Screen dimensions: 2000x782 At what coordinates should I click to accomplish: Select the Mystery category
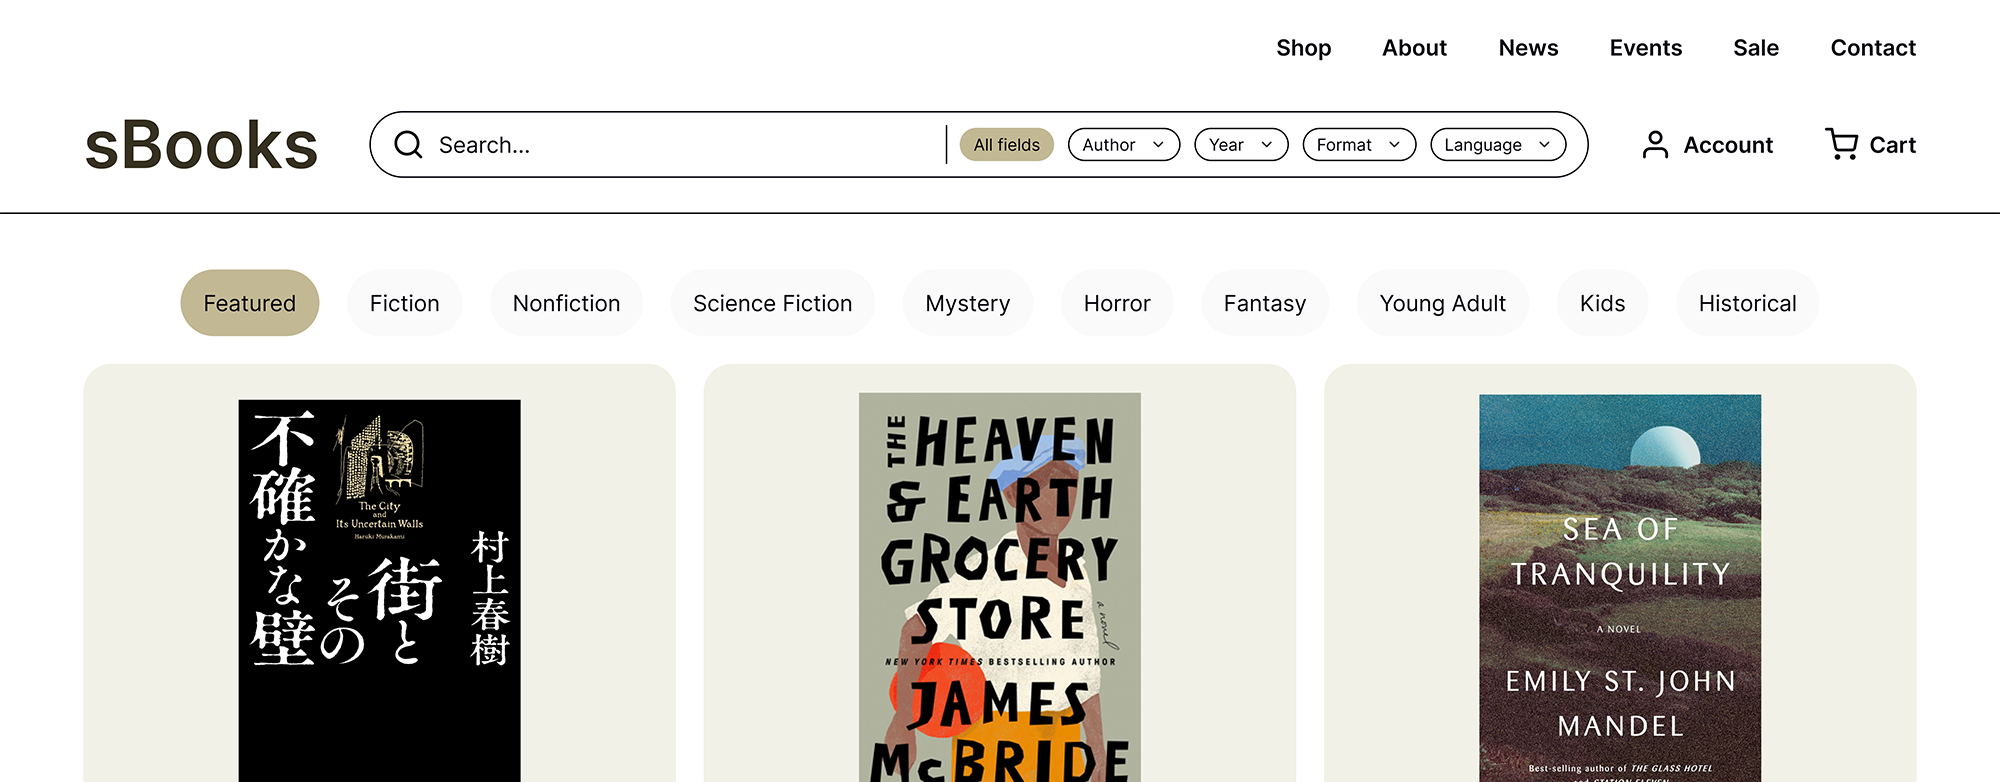[x=967, y=303]
